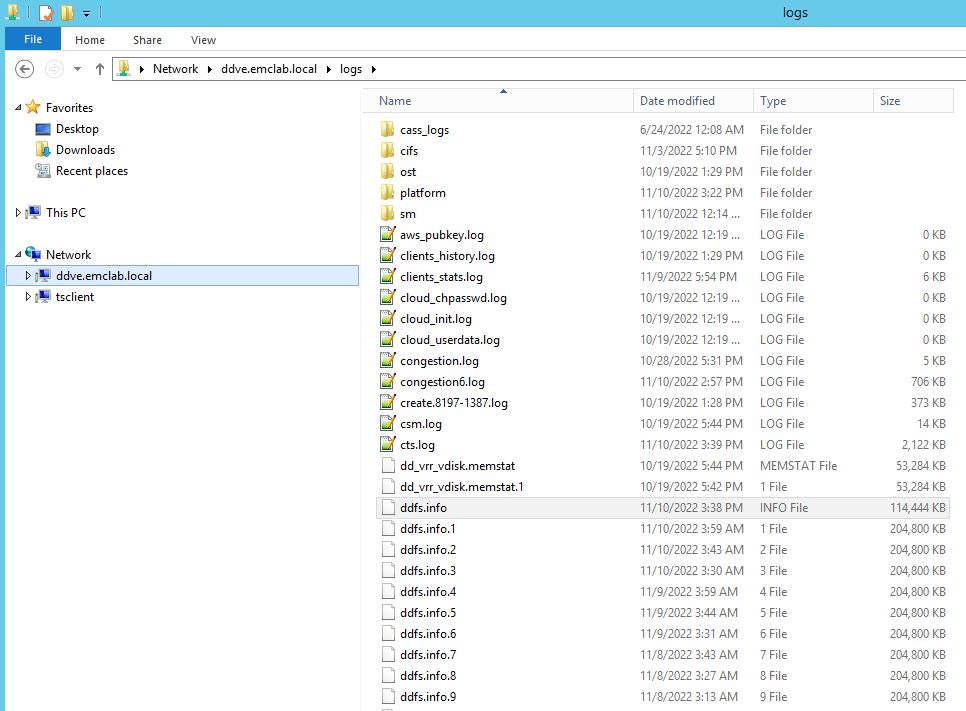The height and width of the screenshot is (711, 966).
Task: Go up to the parent folder
Action: pyautogui.click(x=96, y=69)
